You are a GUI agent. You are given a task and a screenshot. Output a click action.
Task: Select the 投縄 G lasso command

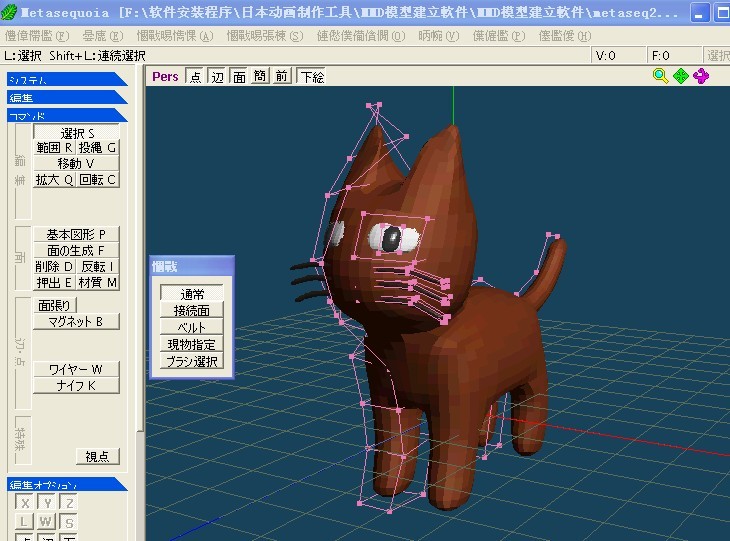[x=98, y=148]
